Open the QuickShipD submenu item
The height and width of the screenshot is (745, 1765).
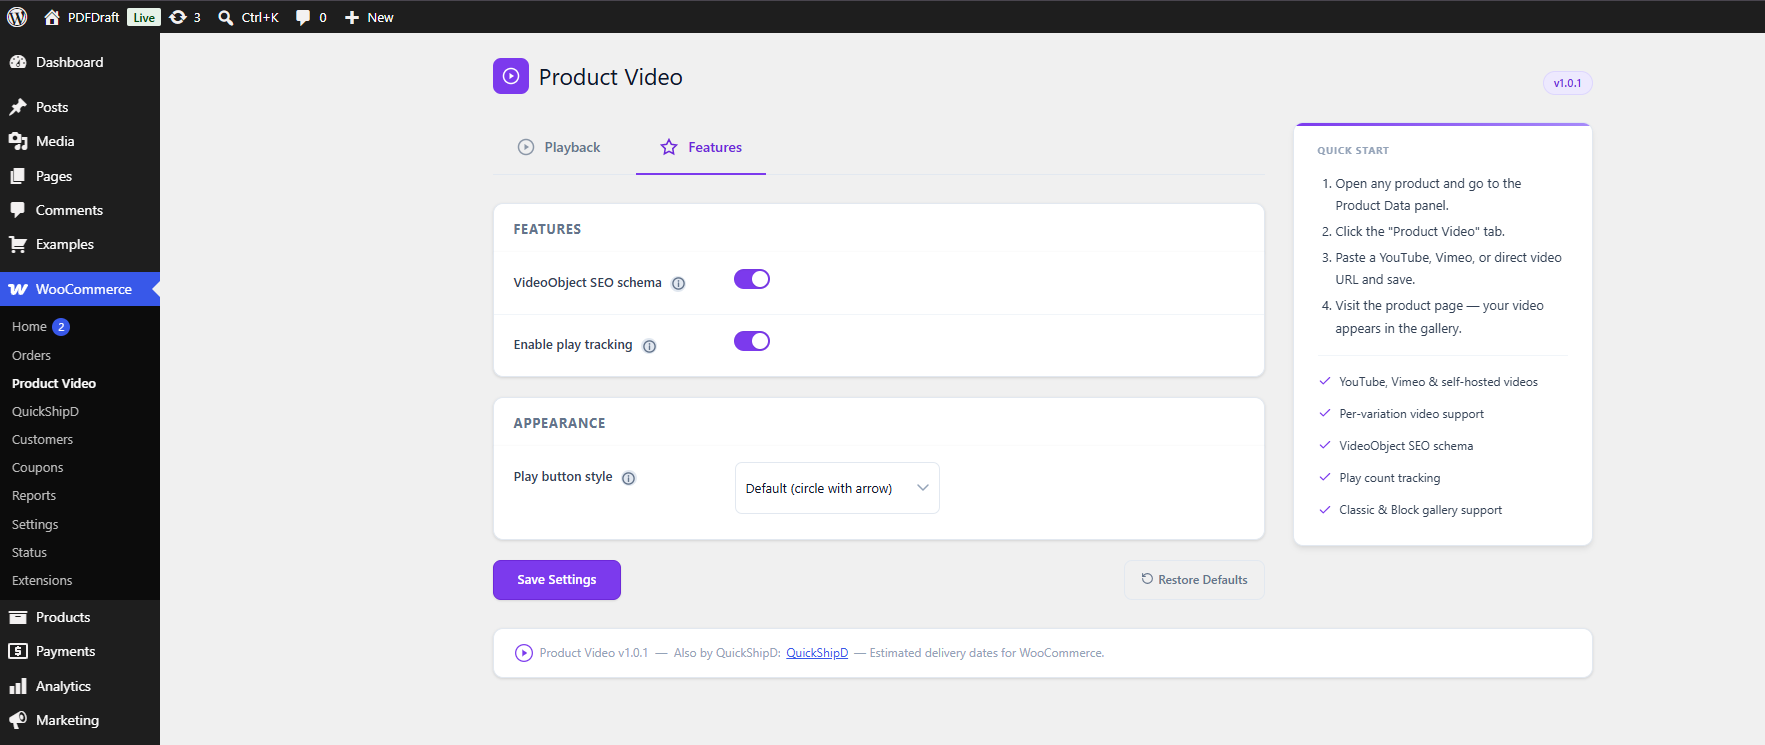tap(45, 411)
